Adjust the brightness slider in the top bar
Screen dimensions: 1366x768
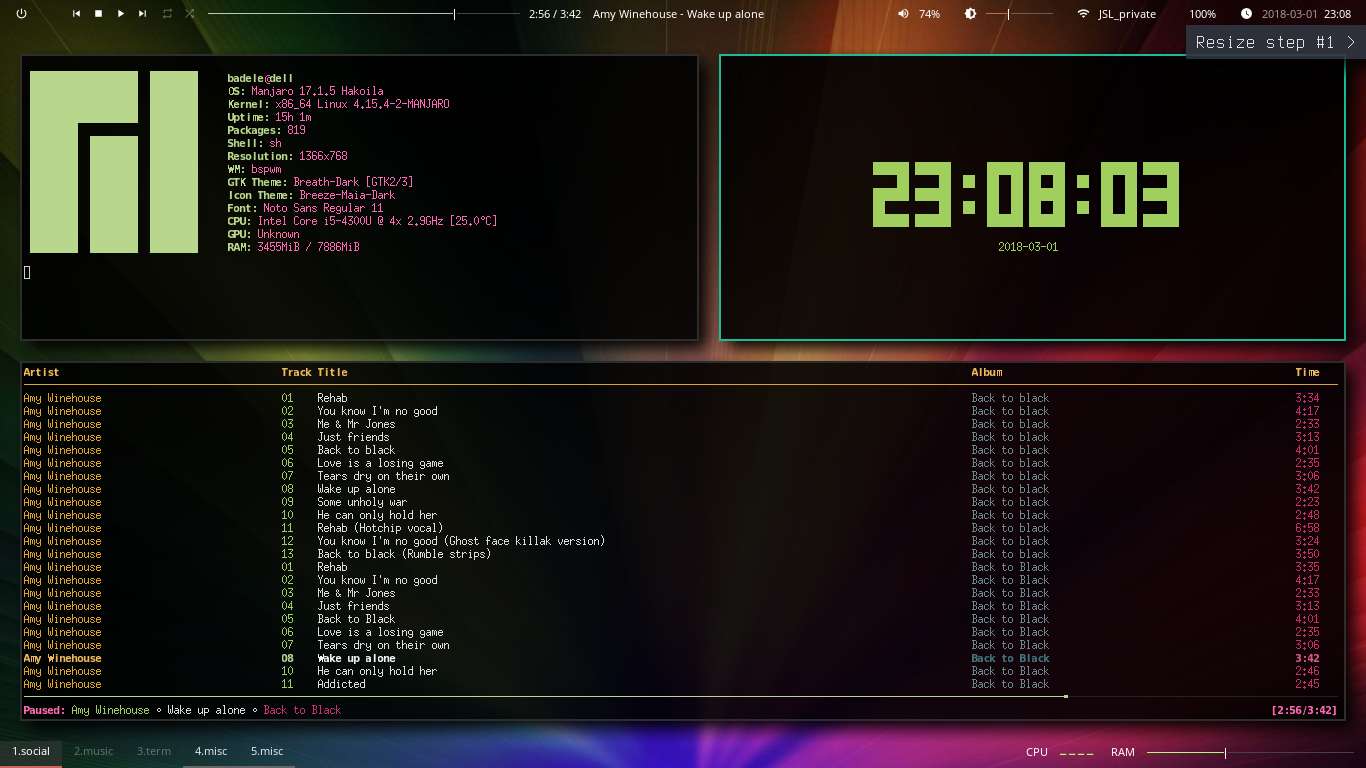(x=1019, y=14)
